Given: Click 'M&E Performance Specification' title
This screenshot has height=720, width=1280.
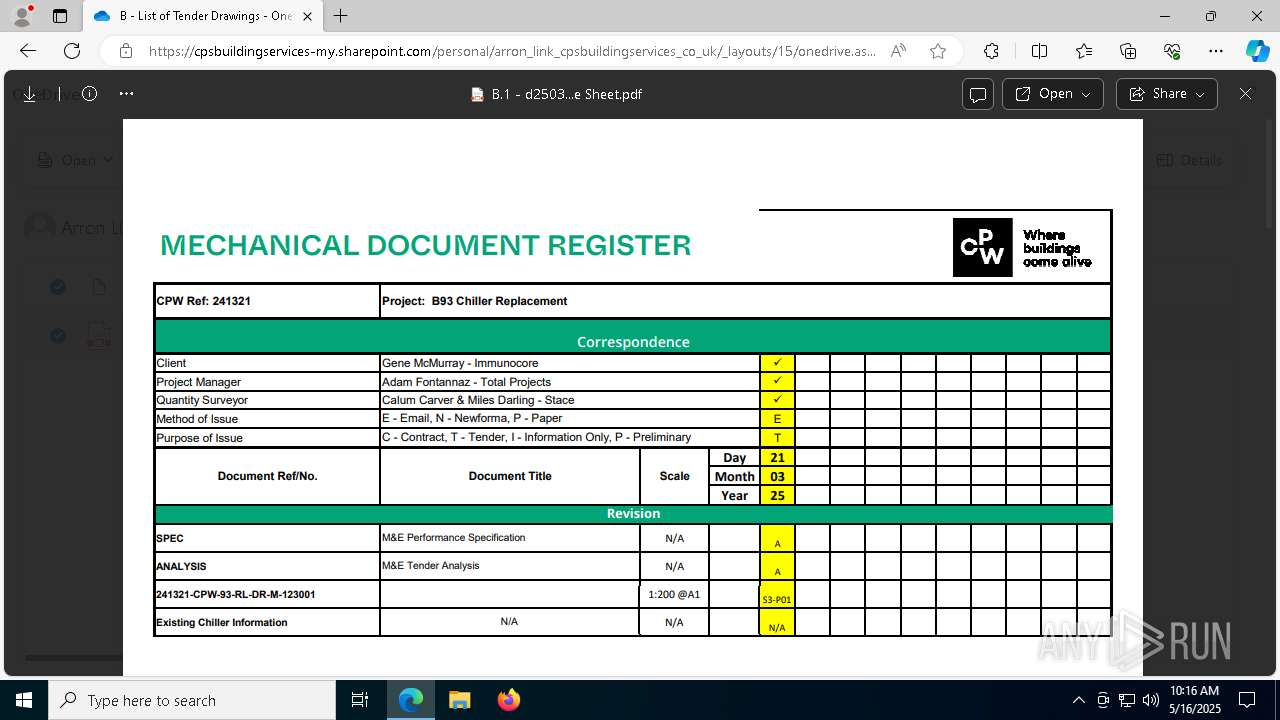Looking at the screenshot, I should pyautogui.click(x=453, y=538).
